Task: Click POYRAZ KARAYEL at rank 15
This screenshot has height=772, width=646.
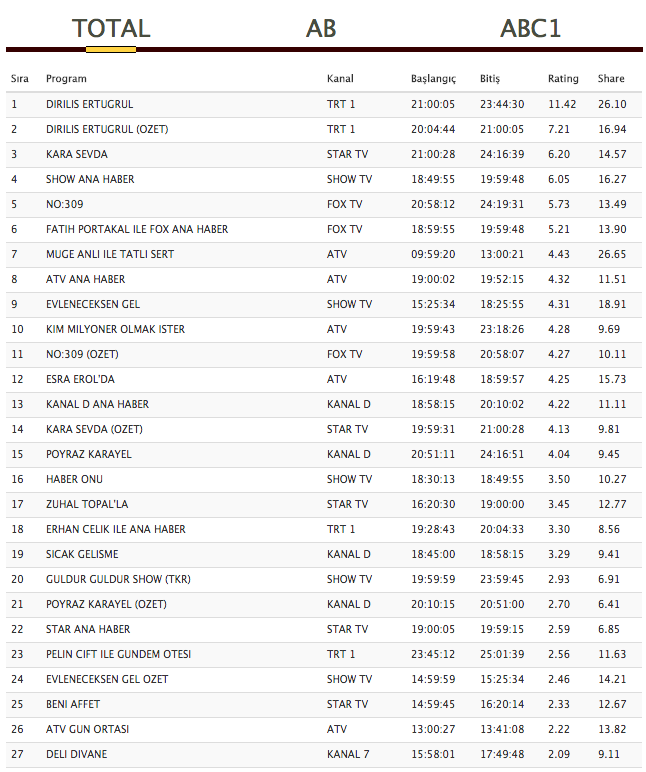Action: coord(89,454)
